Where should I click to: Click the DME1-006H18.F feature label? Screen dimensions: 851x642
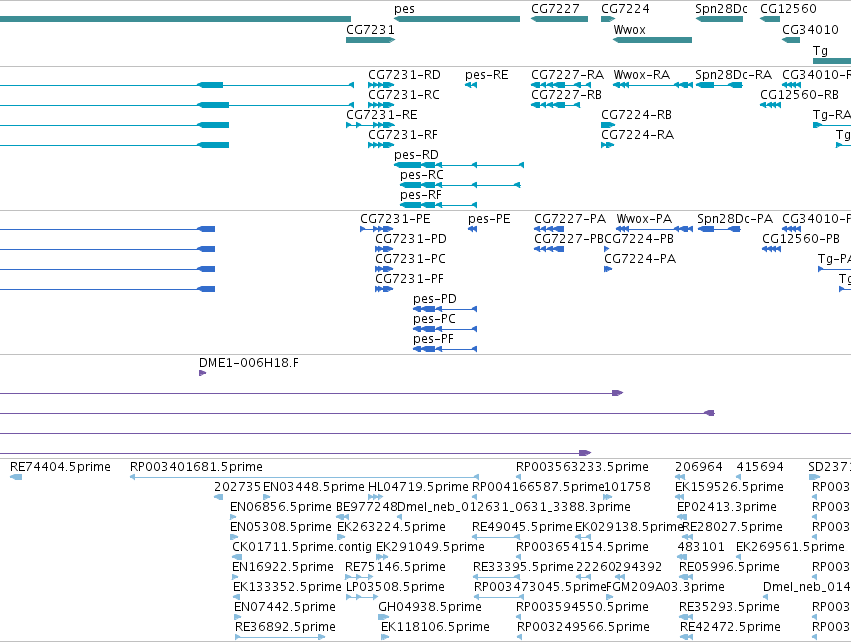249,364
